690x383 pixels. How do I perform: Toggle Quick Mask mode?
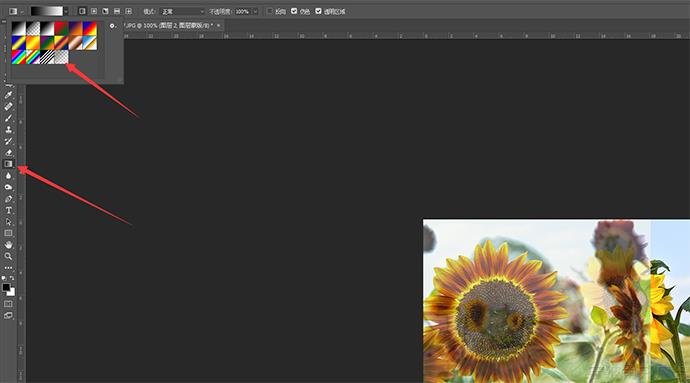click(8, 304)
